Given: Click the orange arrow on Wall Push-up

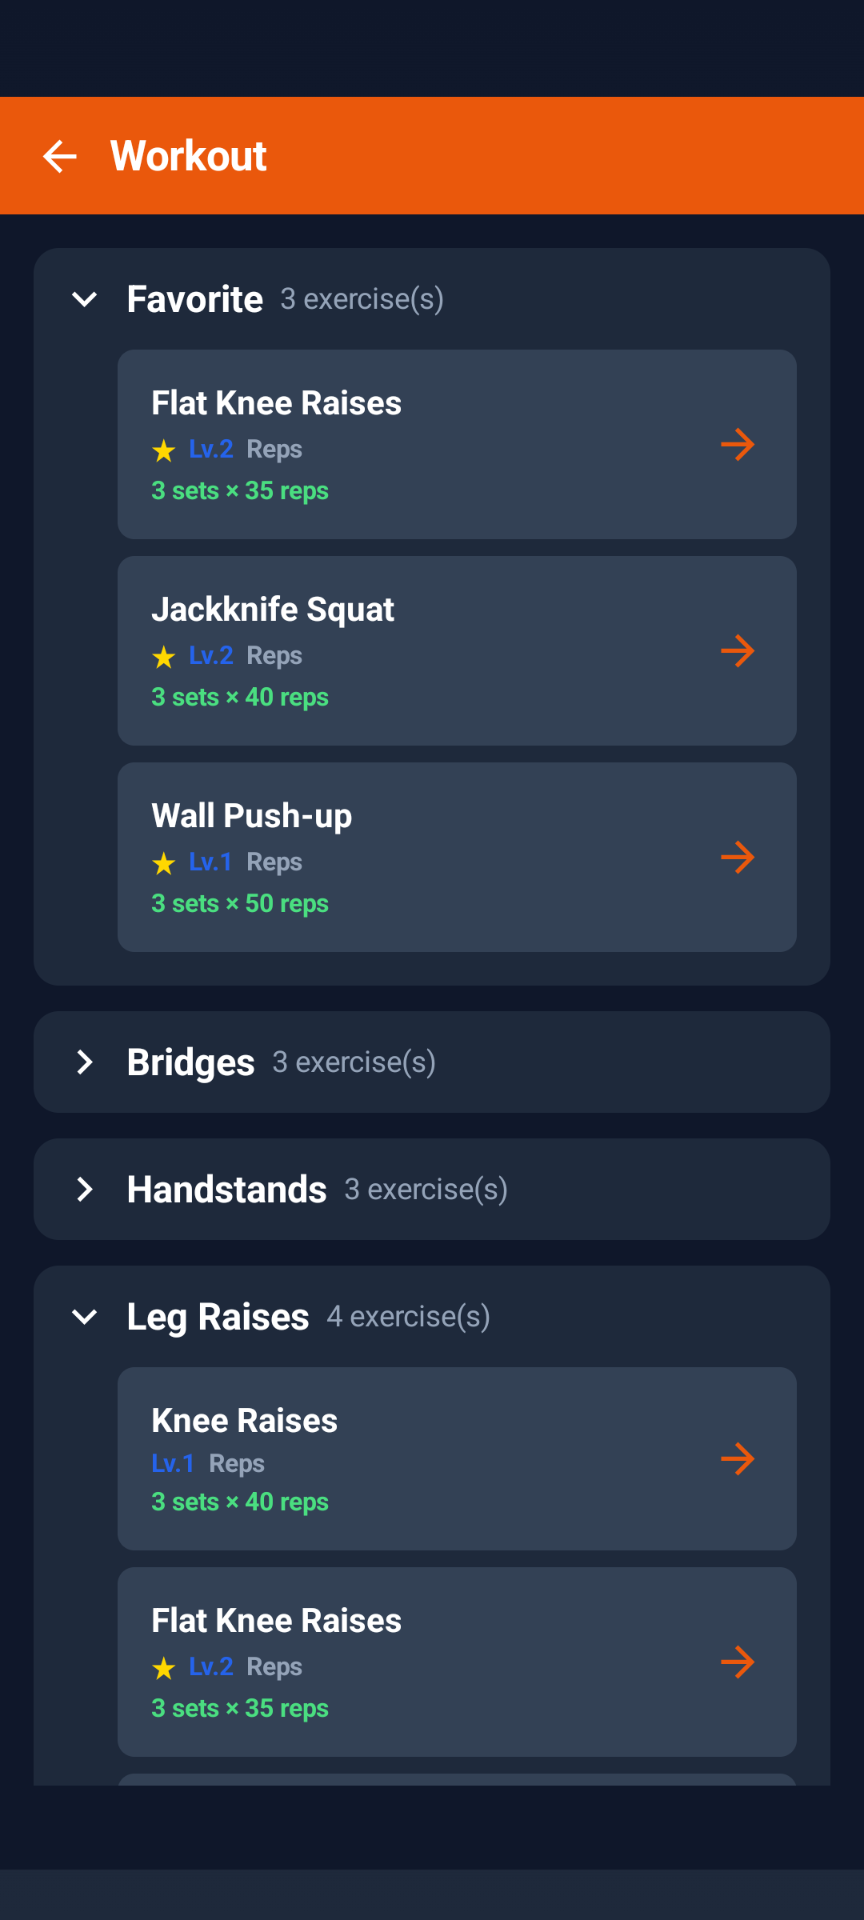Looking at the screenshot, I should tap(737, 857).
